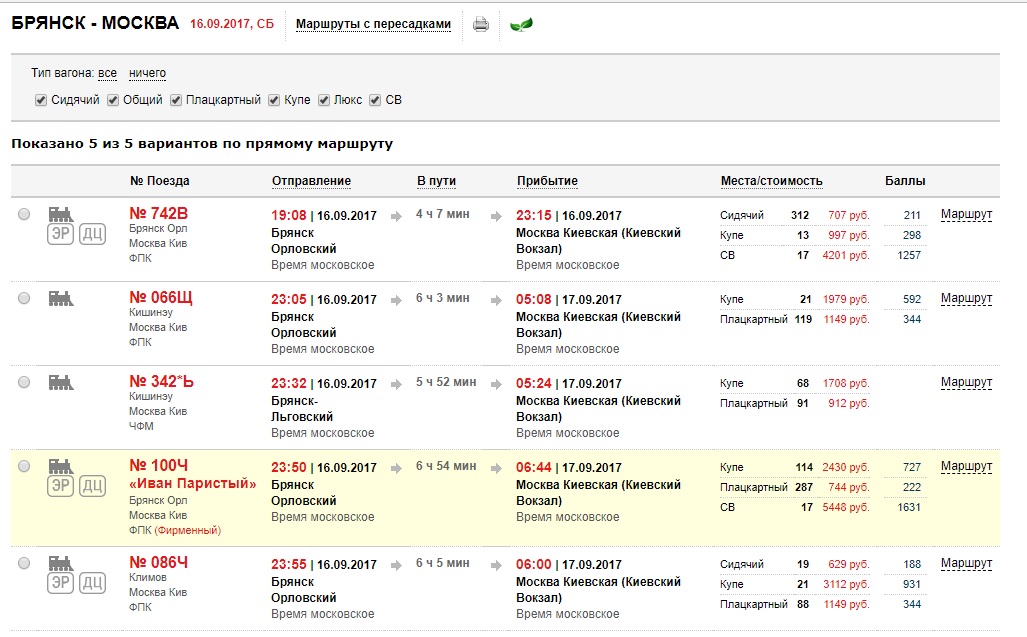1027x637 pixels.
Task: Select the radio button for train 742В
Action: pyautogui.click(x=24, y=214)
